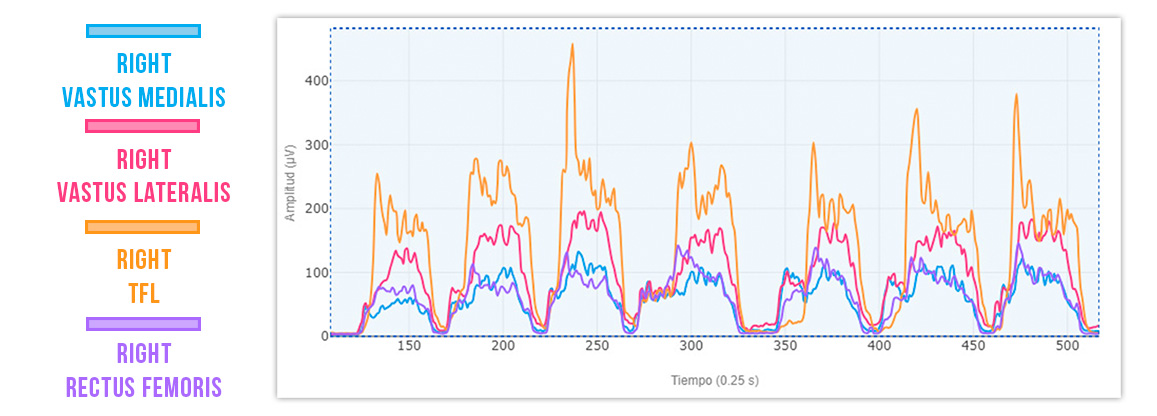Click the 250 tick label on x-axis
The image size is (1157, 416).
[x=597, y=346]
